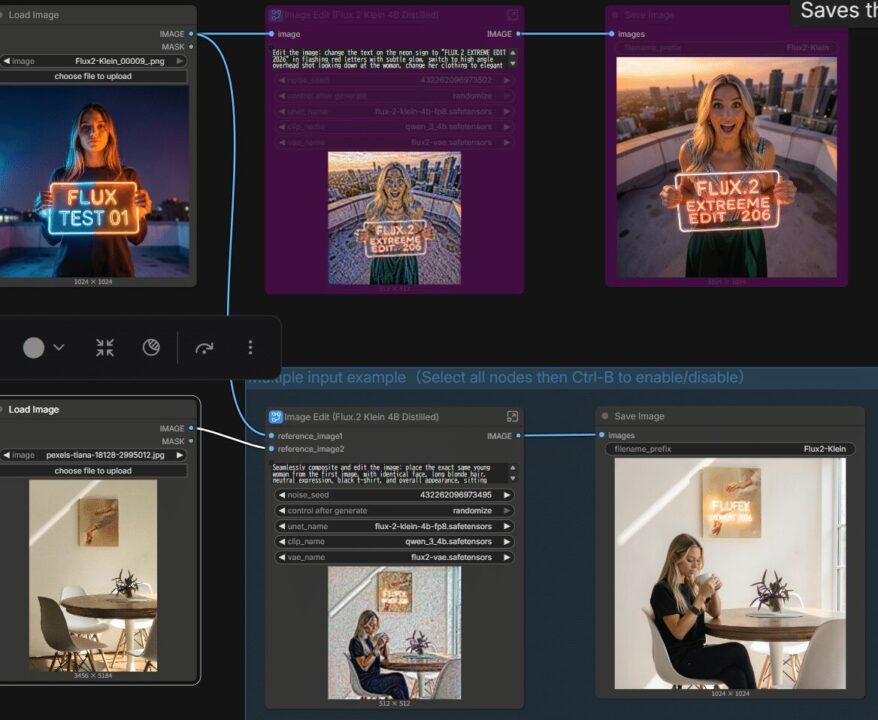Open clip_name qwen_3_4b.safetensors dropdown
This screenshot has height=720, width=878.
pos(394,541)
